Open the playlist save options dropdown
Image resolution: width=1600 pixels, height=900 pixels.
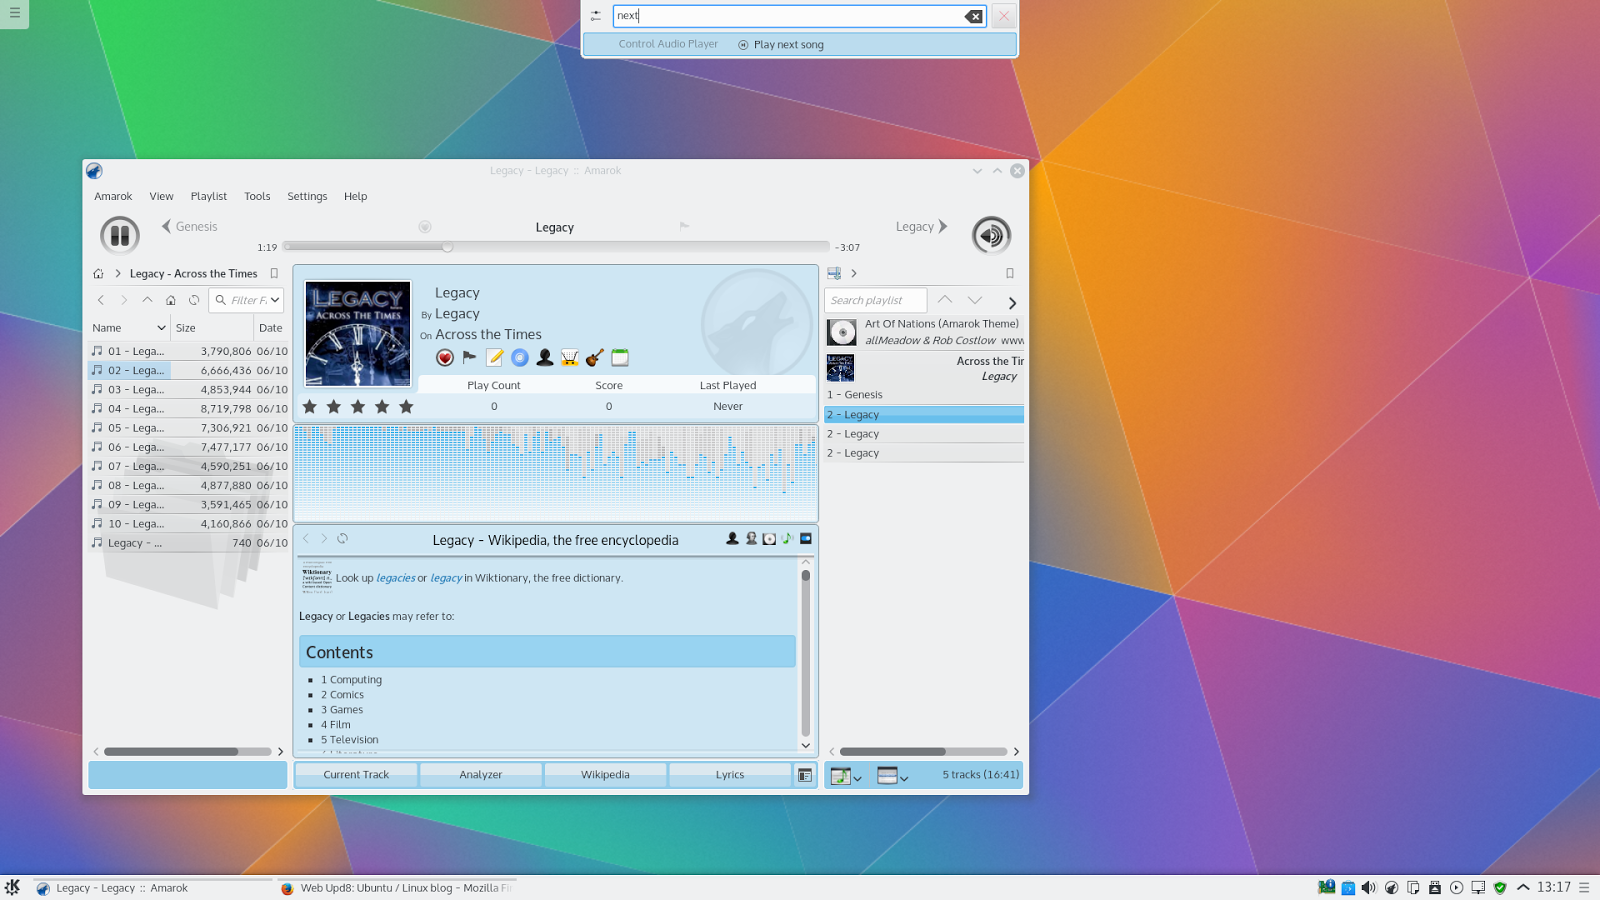click(857, 777)
